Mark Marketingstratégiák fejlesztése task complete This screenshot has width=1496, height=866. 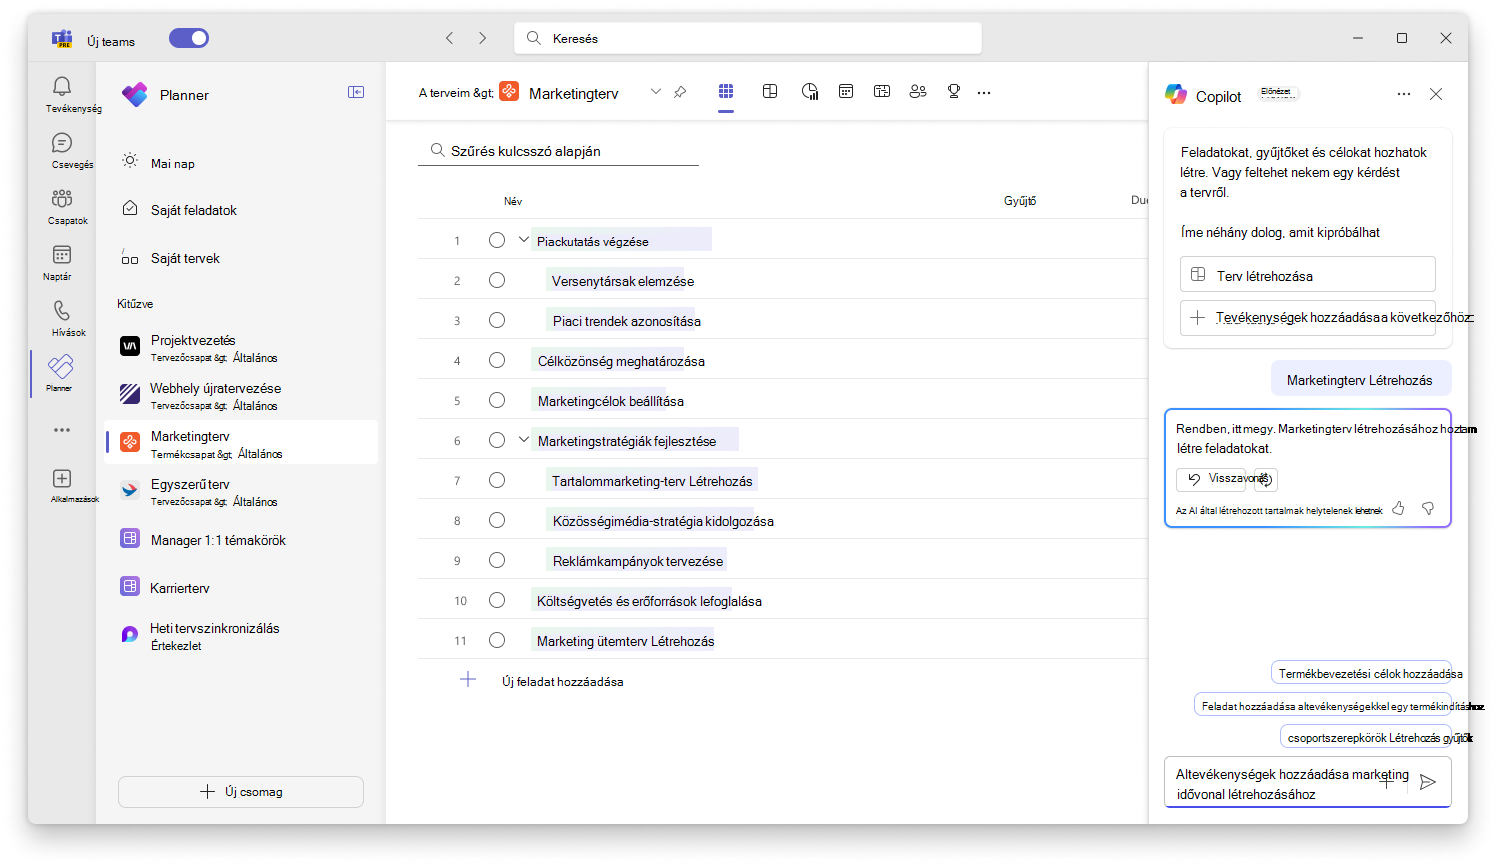(x=497, y=440)
